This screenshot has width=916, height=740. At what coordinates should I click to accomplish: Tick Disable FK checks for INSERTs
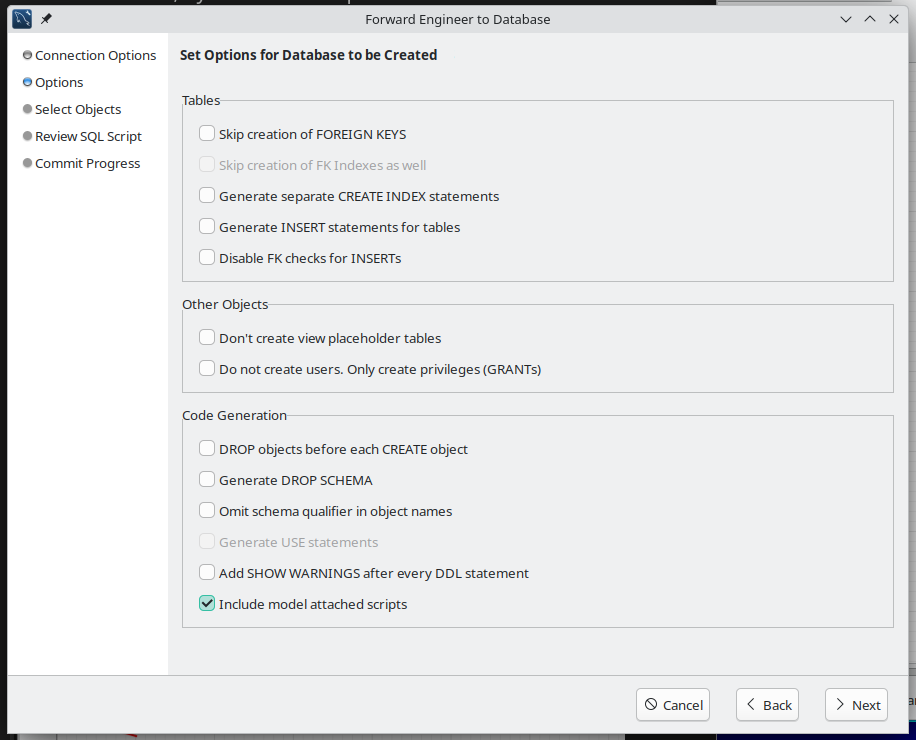[x=207, y=258]
